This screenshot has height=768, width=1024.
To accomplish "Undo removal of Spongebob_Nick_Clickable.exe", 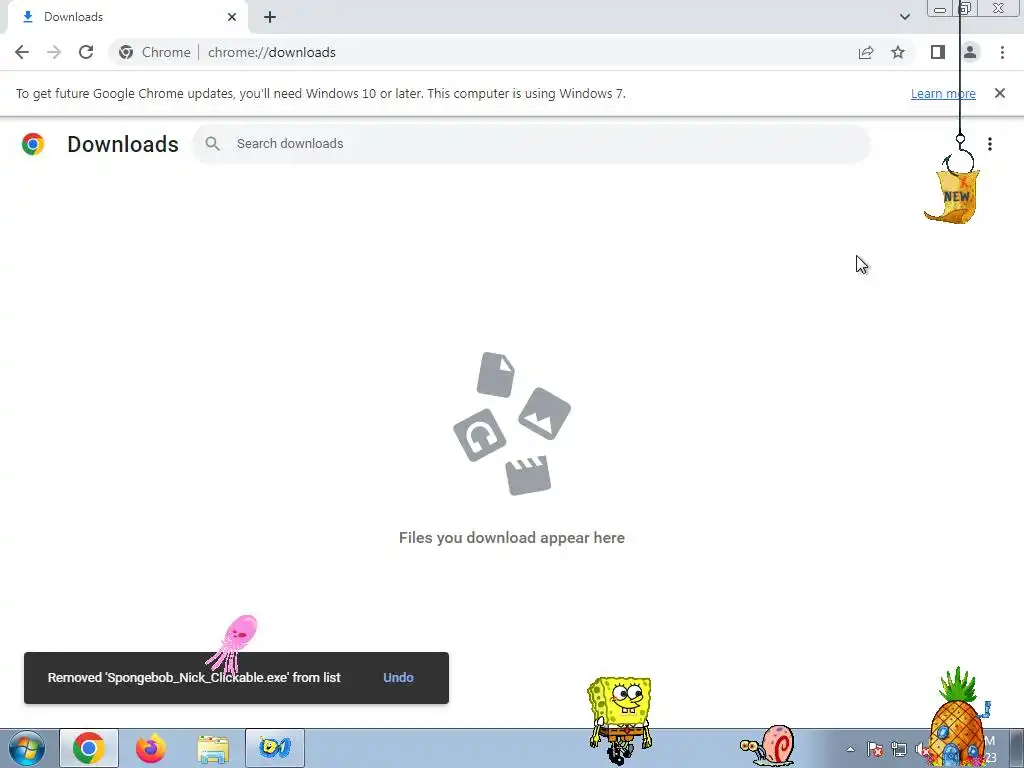I will coord(398,677).
